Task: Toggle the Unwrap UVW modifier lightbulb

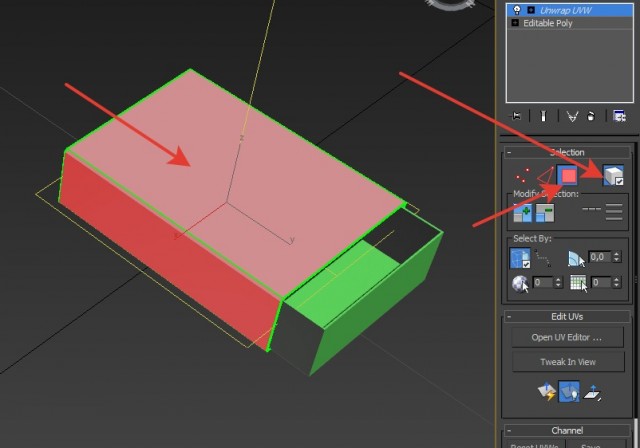Action: coord(517,10)
